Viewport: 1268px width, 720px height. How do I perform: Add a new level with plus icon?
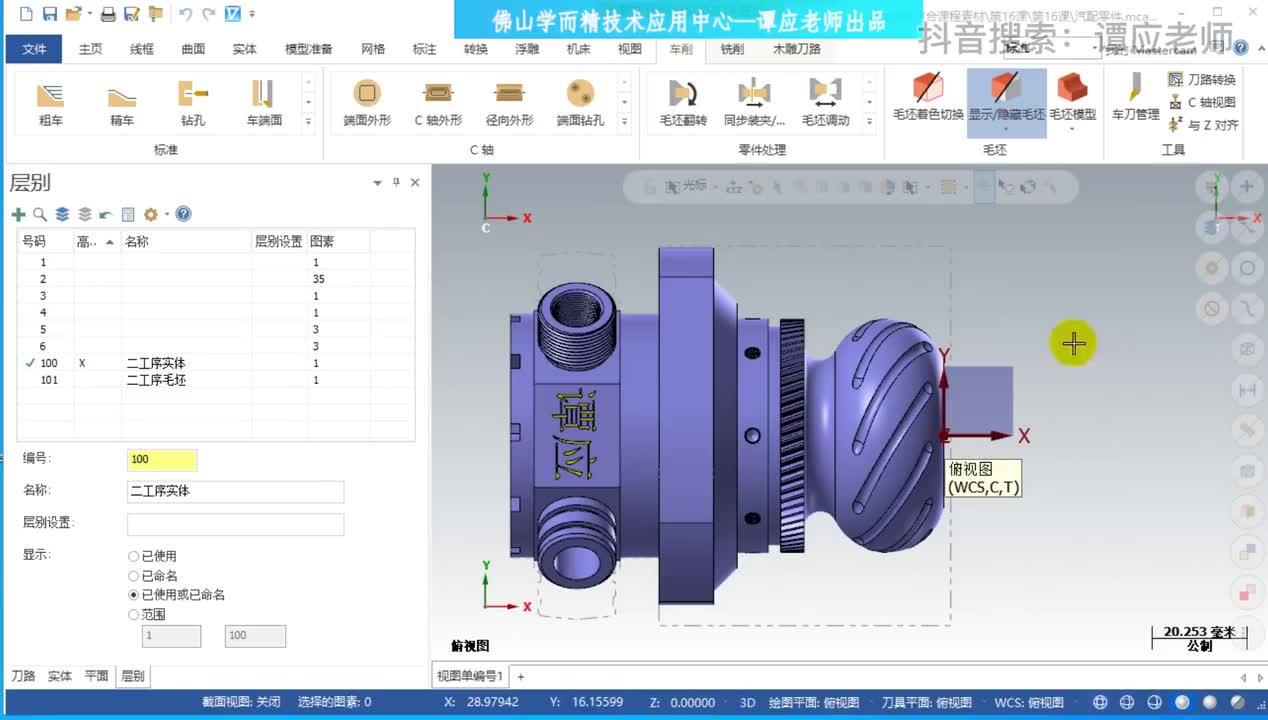18,214
